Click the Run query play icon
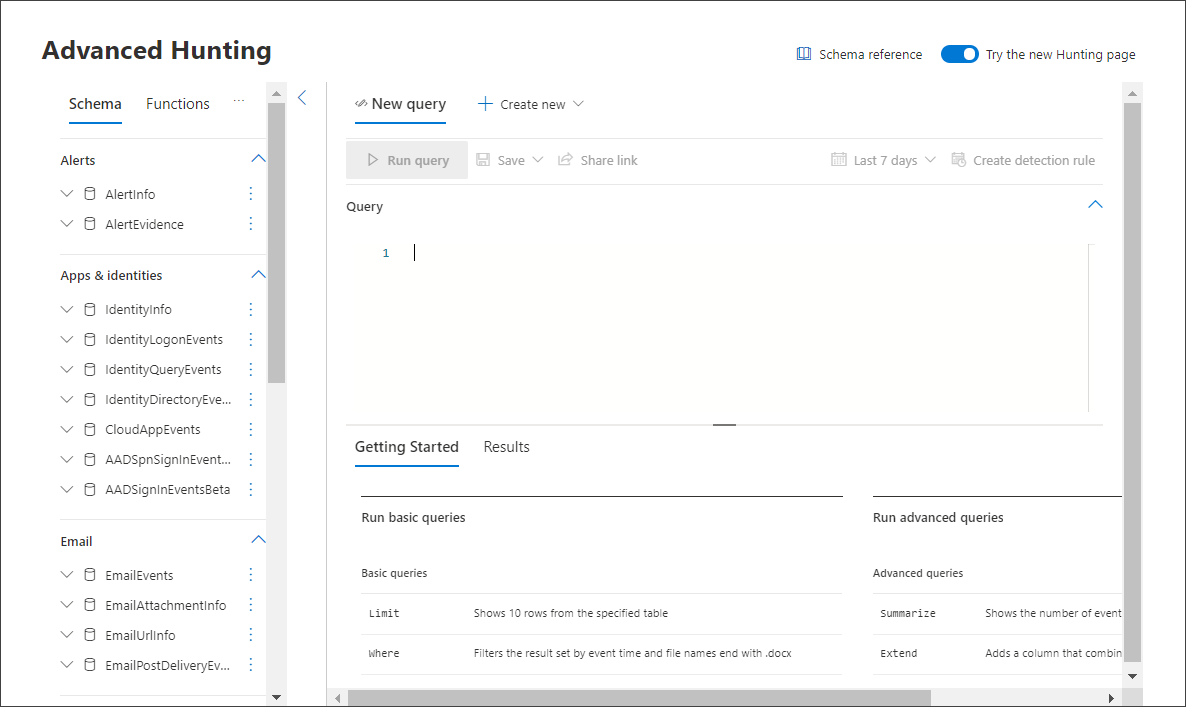Viewport: 1186px width, 707px height. click(x=373, y=160)
